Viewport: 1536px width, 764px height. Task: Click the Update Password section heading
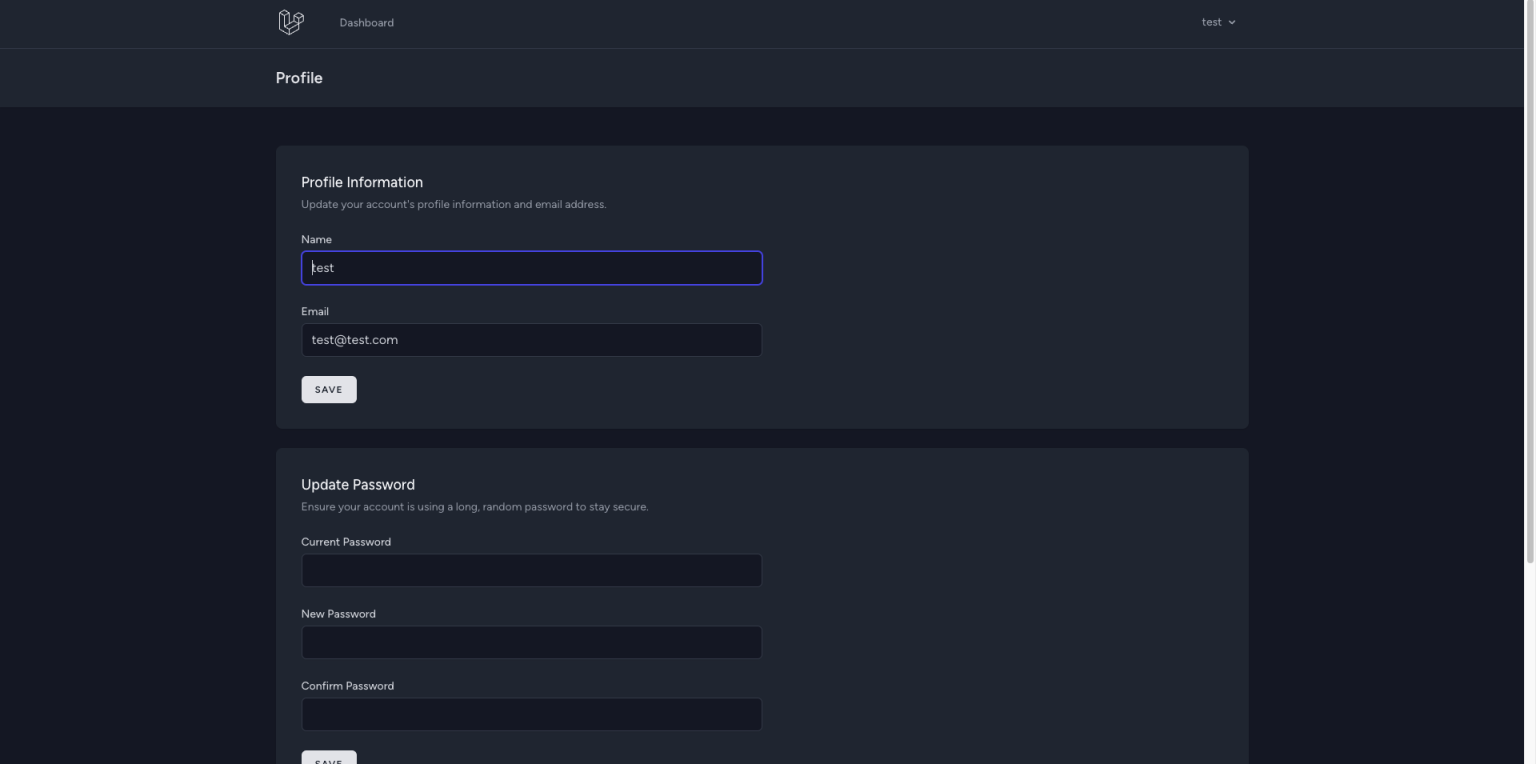[x=358, y=485]
